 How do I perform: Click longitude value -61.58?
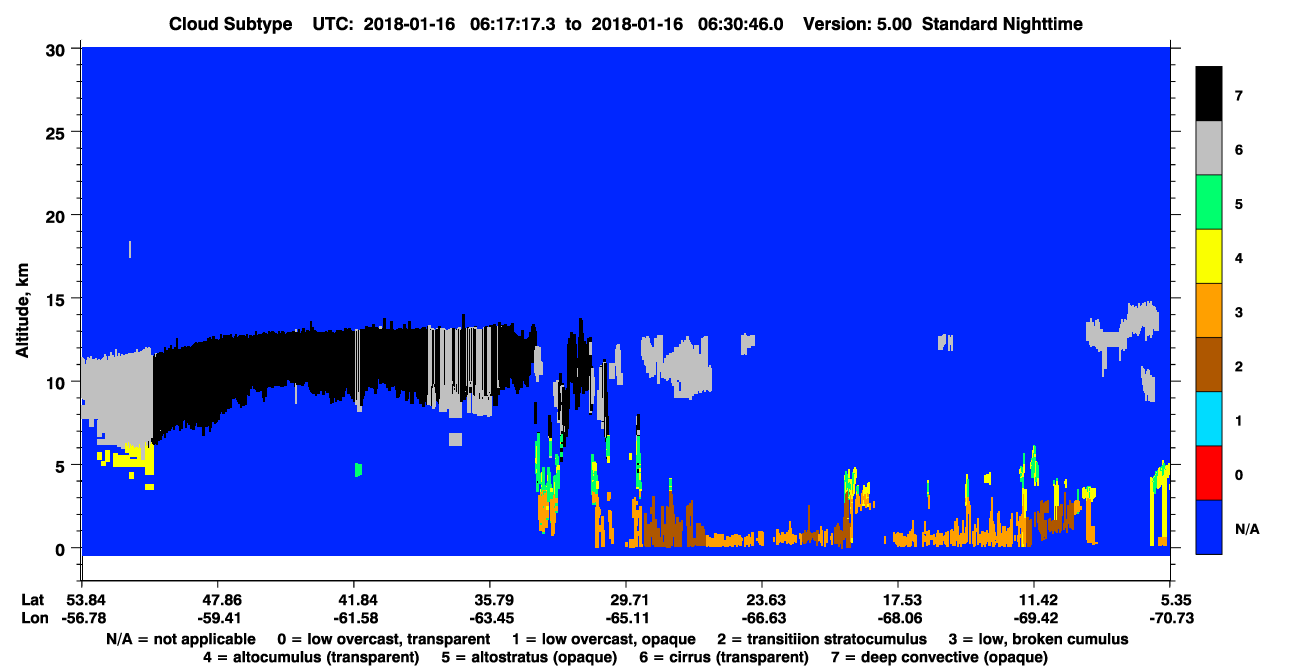pyautogui.click(x=354, y=618)
